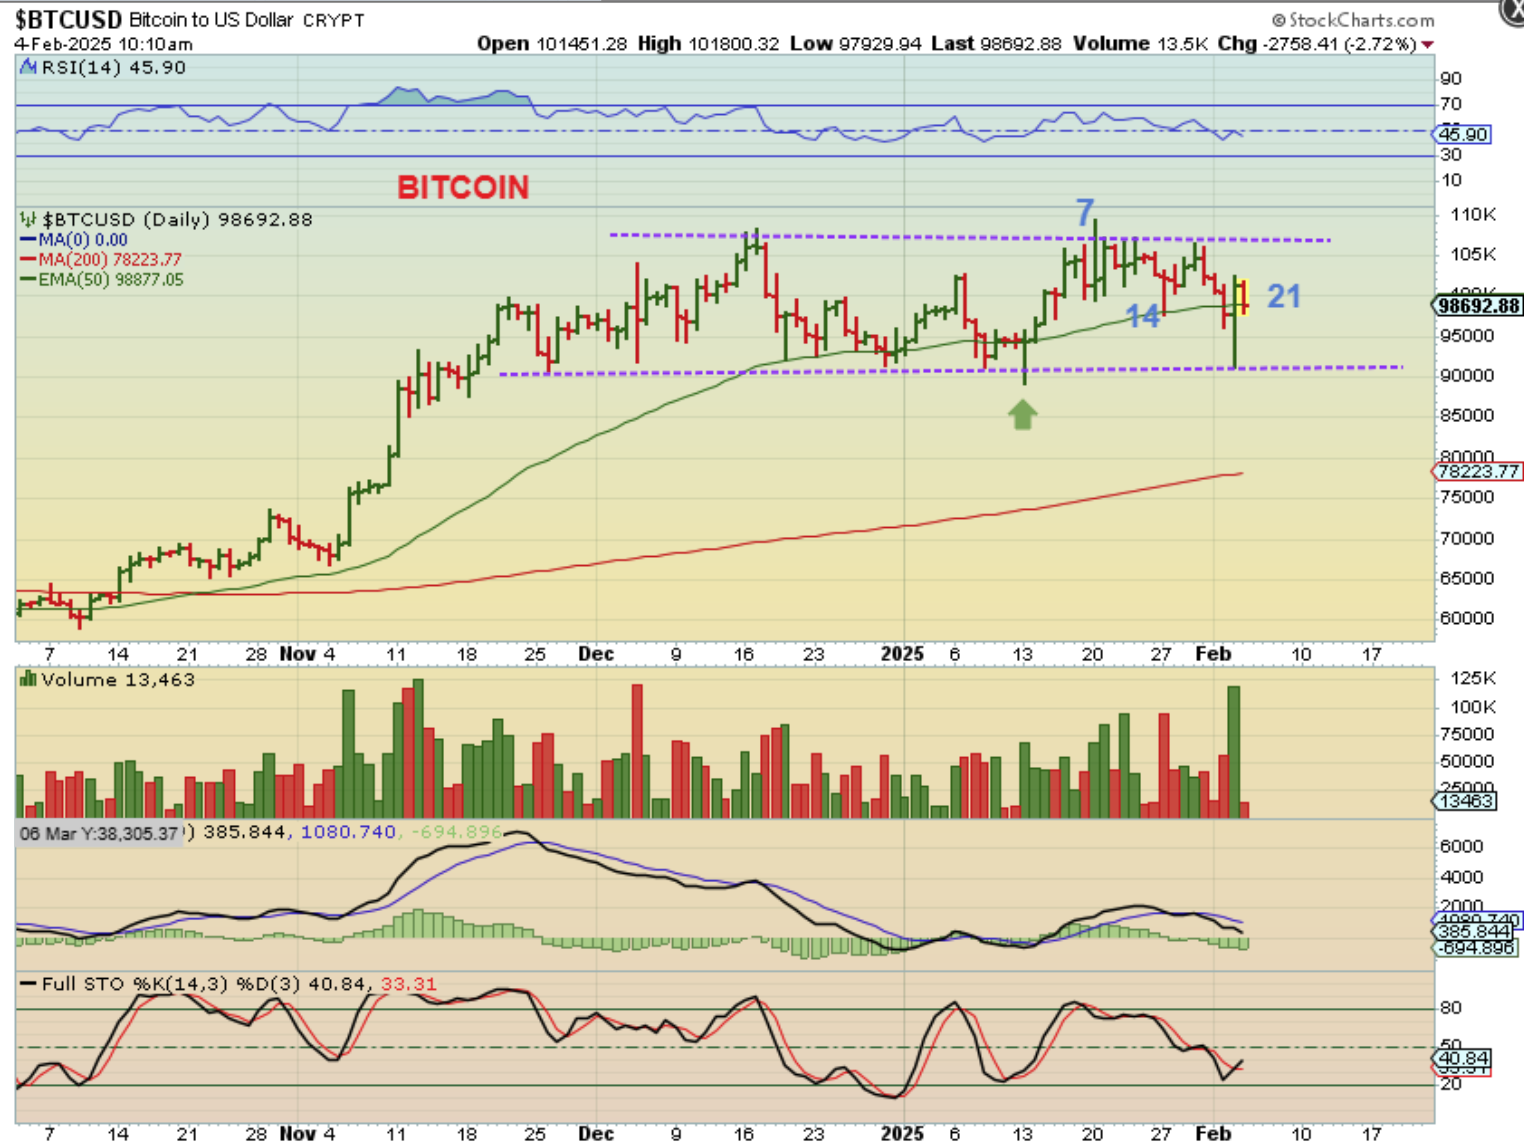Click the 60000 price axis label
The image size is (1524, 1143).
pos(1467,618)
